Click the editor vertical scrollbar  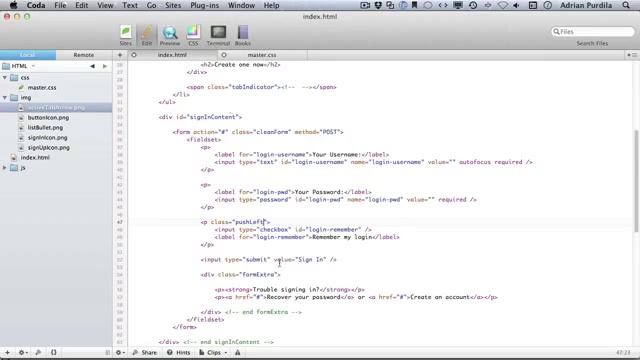[x=636, y=181]
